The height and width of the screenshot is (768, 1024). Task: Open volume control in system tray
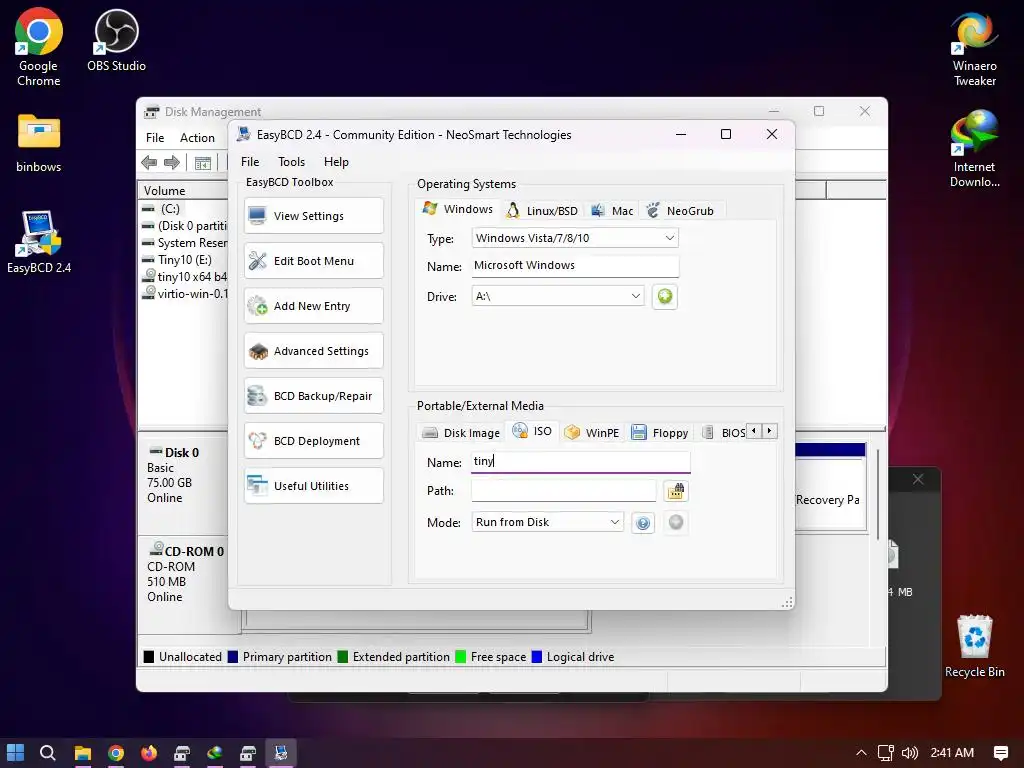909,753
